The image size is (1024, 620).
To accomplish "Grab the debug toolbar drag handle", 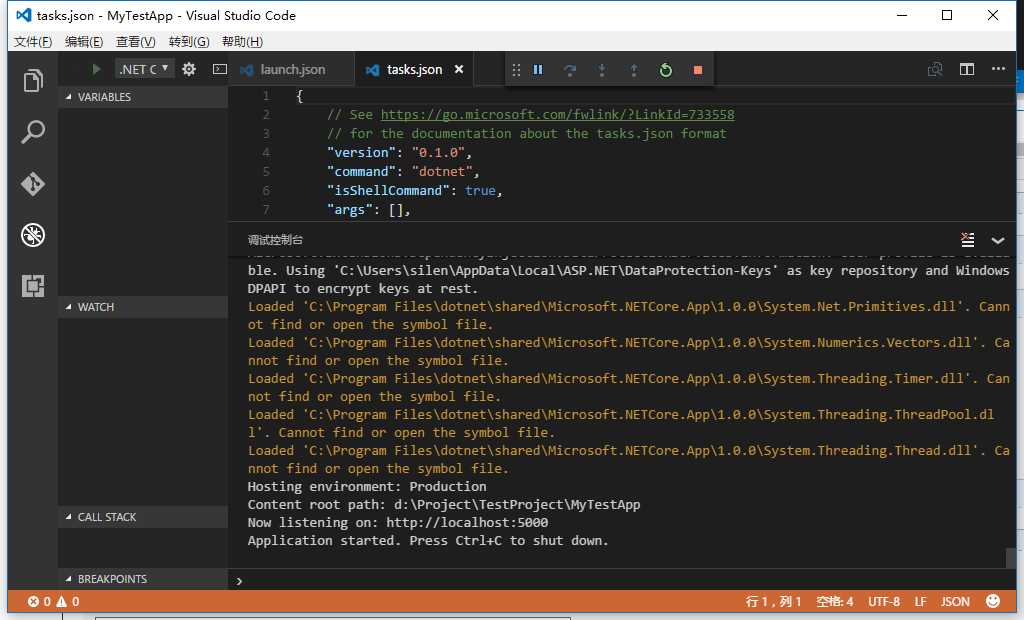I will tap(516, 69).
